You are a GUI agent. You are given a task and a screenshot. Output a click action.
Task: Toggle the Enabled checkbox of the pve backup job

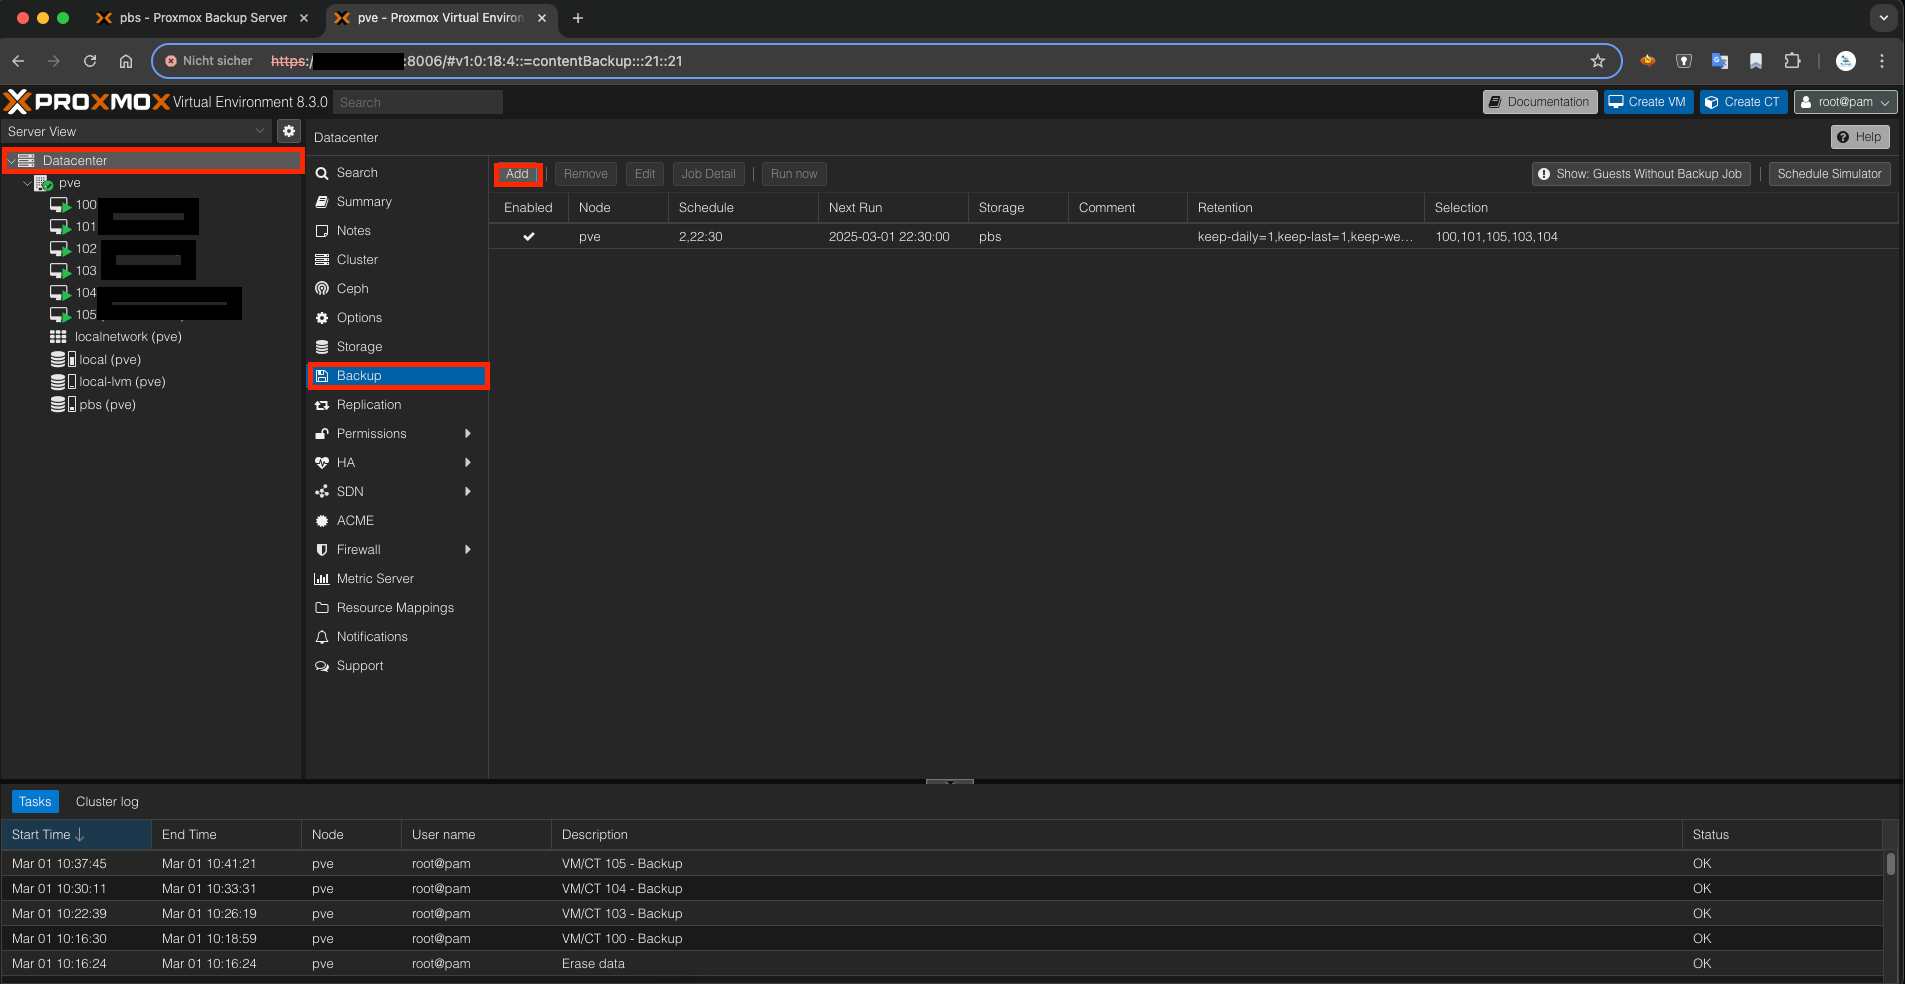(529, 237)
